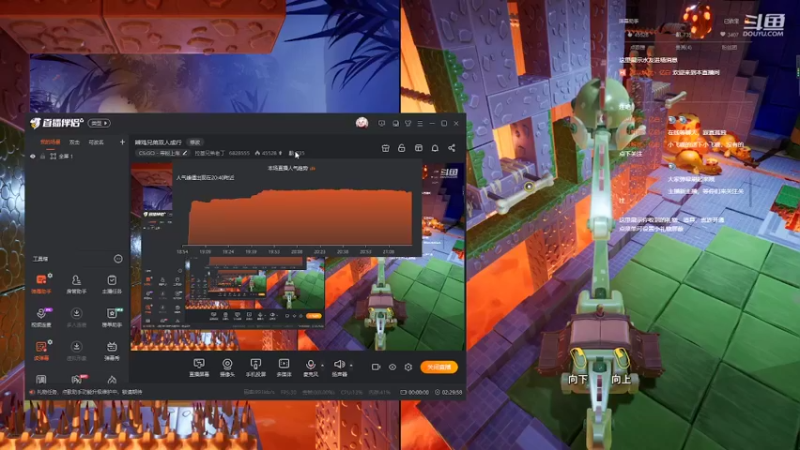The width and height of the screenshot is (800, 450).
Task: Open the message bubble icon in the title bar
Action: click(382, 123)
